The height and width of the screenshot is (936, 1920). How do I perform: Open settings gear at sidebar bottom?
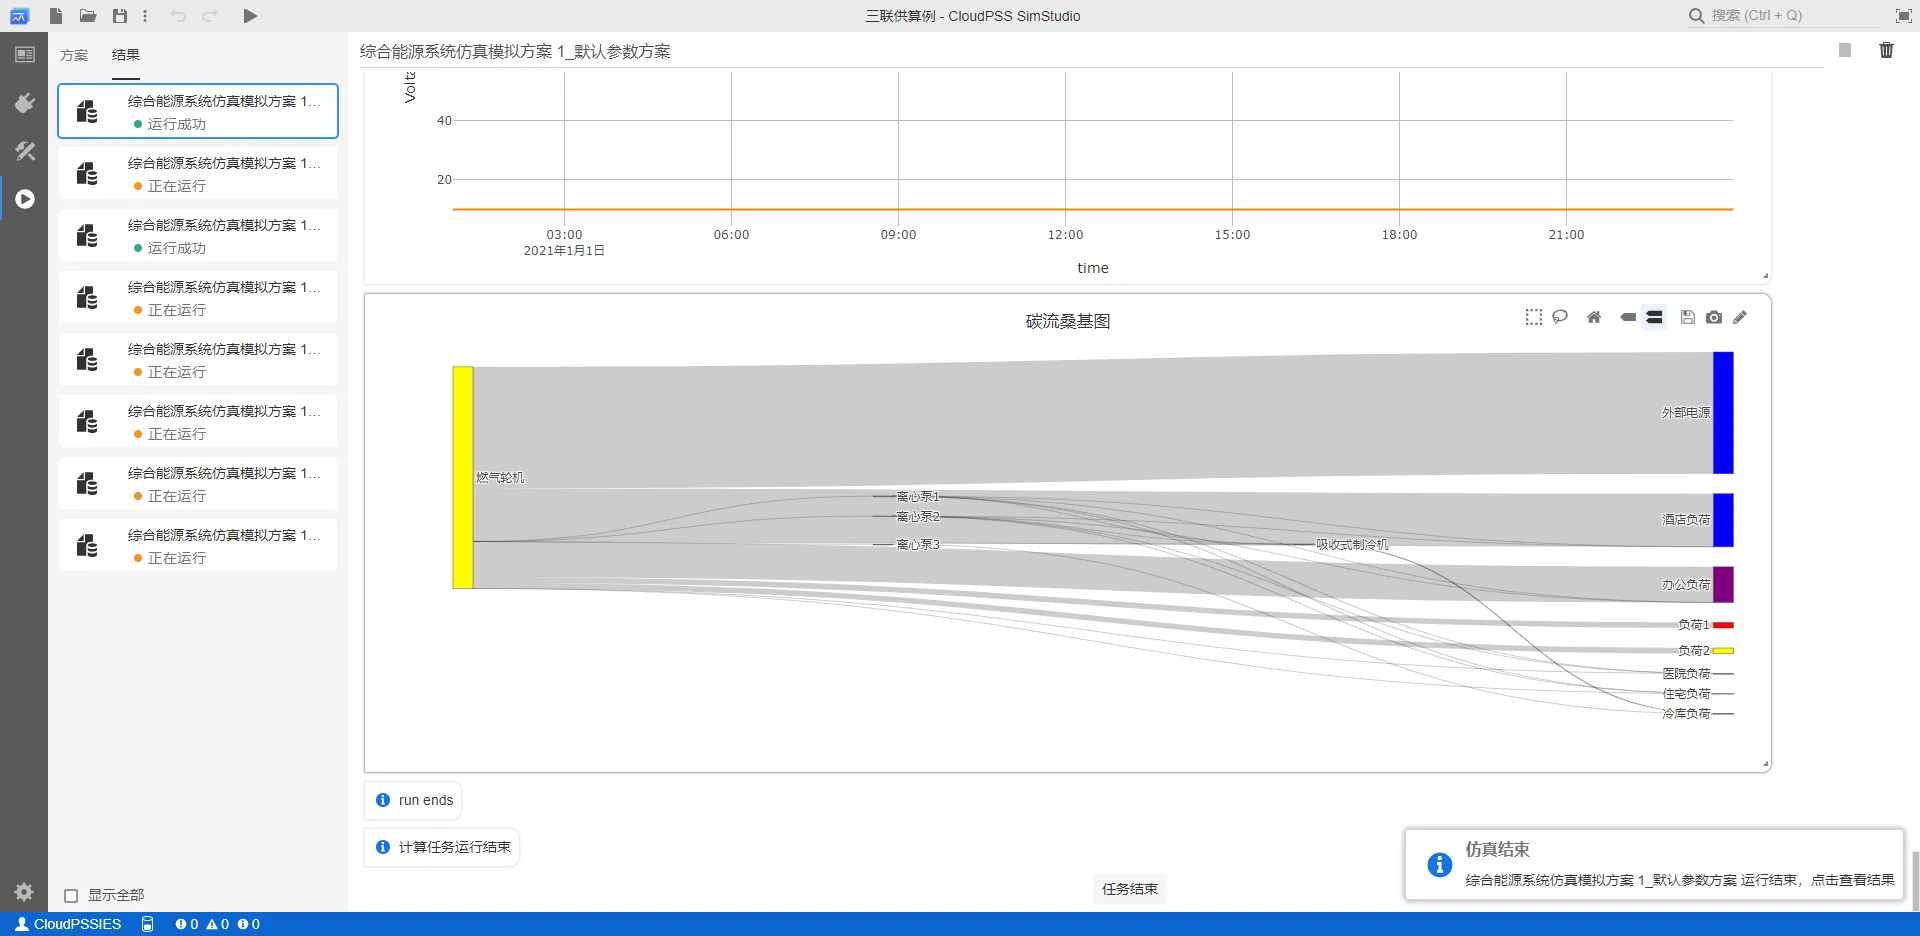[24, 891]
